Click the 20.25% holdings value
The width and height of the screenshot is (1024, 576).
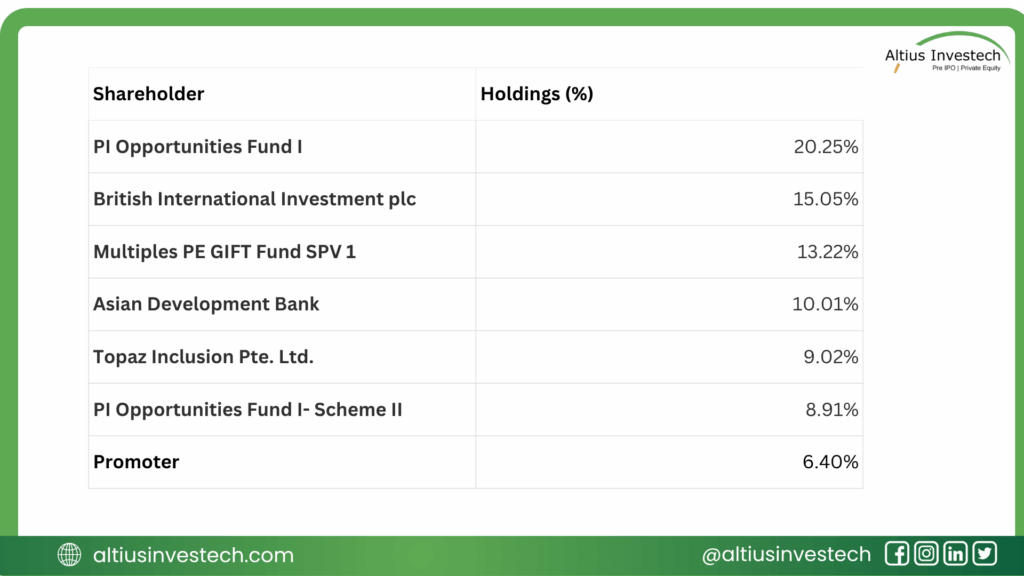(x=825, y=147)
